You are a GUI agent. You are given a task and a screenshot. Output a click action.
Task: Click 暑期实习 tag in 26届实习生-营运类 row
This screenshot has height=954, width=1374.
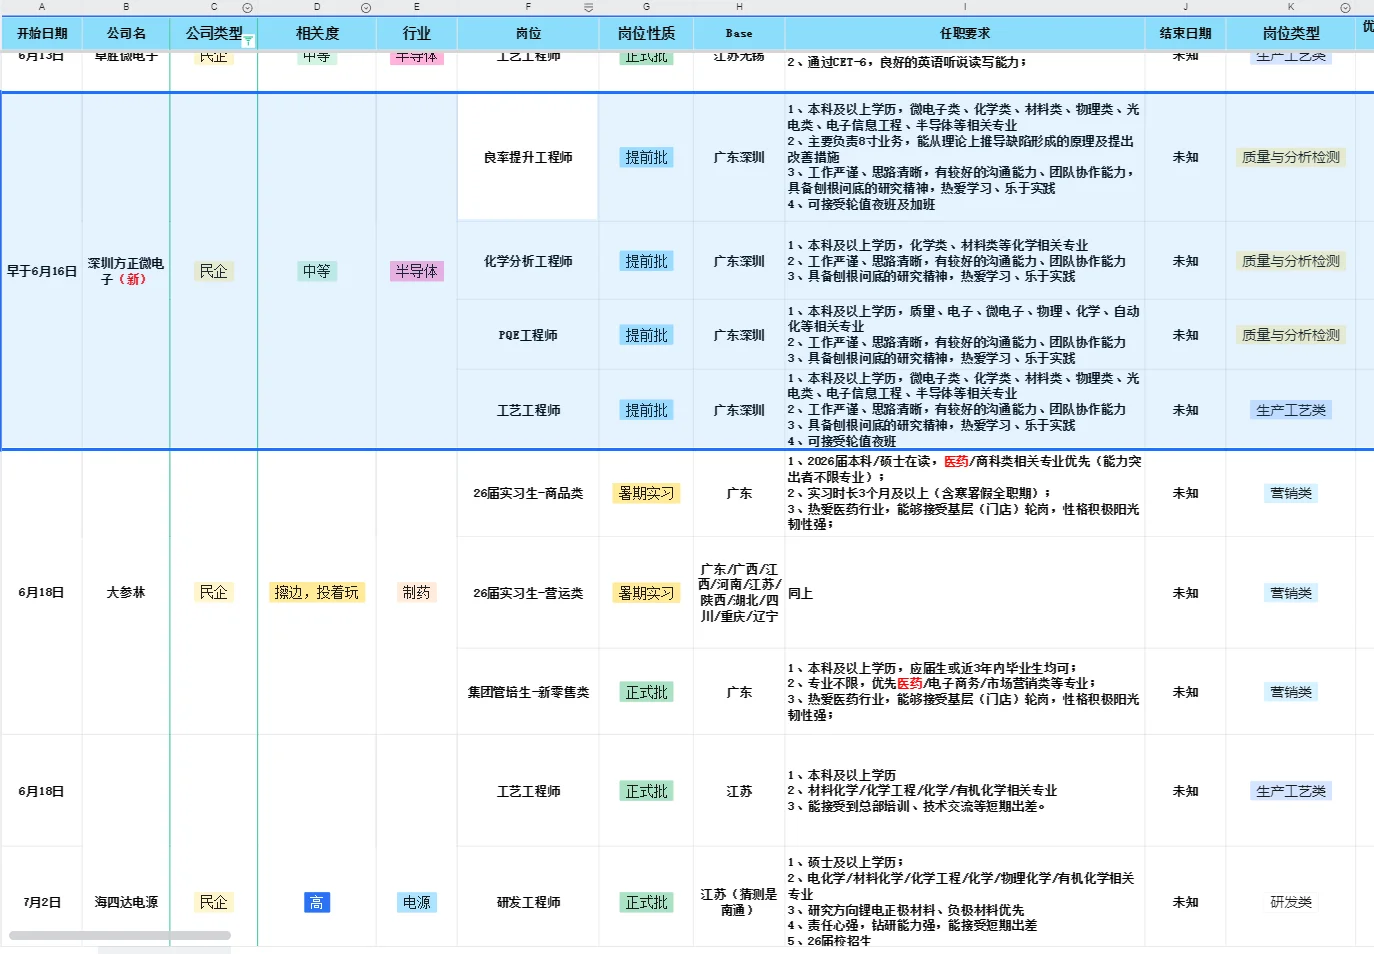[646, 593]
